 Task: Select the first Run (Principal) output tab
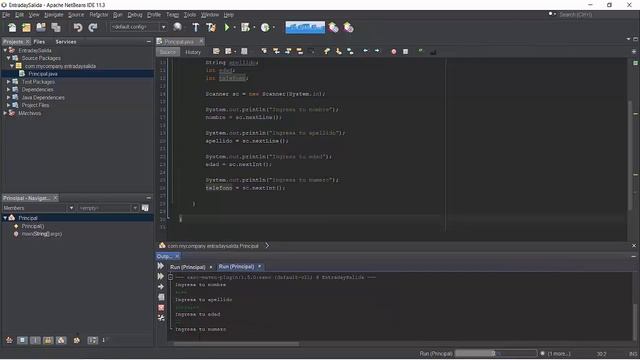coord(188,267)
